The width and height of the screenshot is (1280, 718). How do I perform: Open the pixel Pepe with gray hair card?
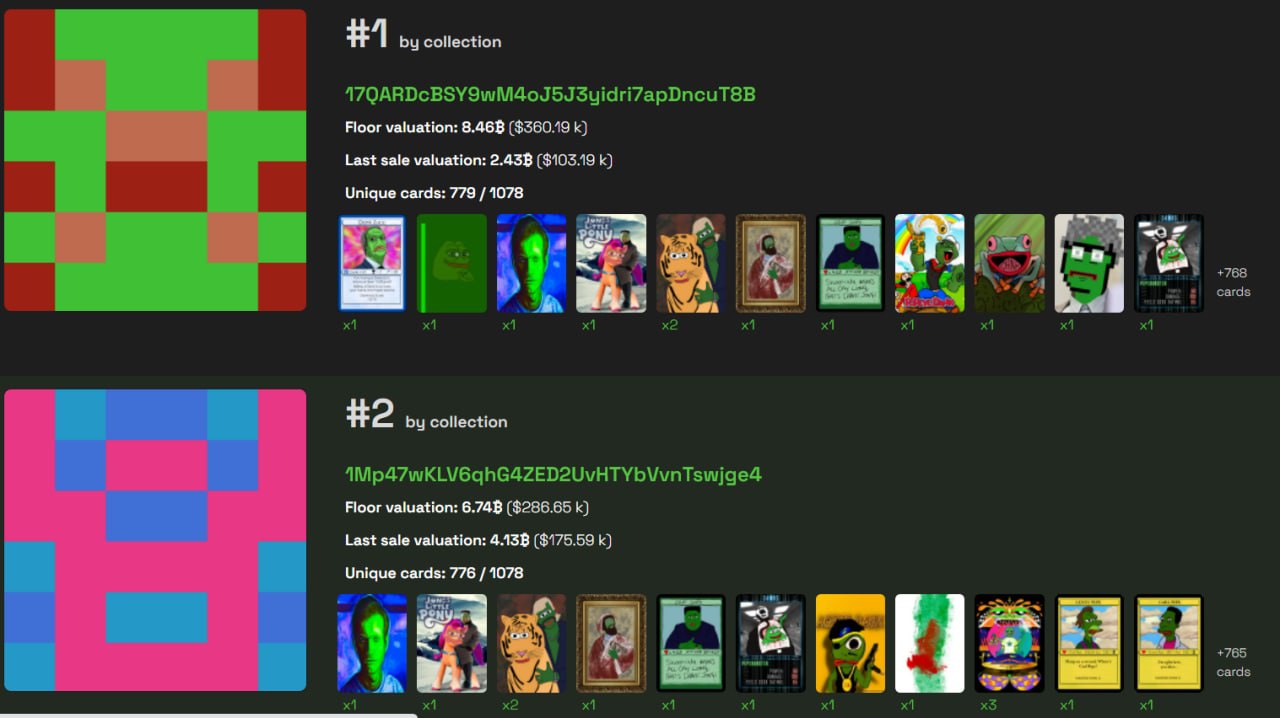click(1089, 263)
